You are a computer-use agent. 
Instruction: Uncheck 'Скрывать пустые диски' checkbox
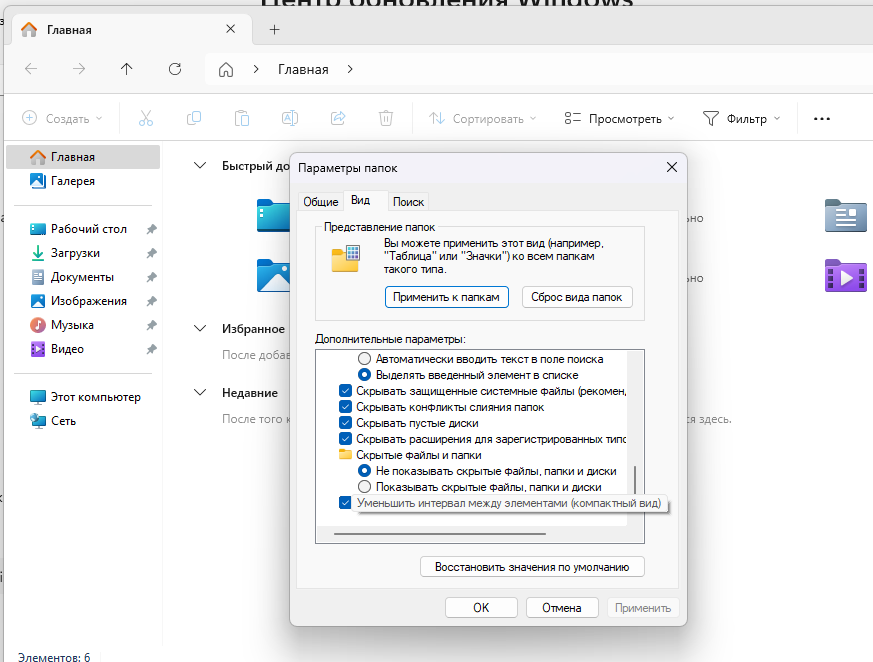coord(346,423)
